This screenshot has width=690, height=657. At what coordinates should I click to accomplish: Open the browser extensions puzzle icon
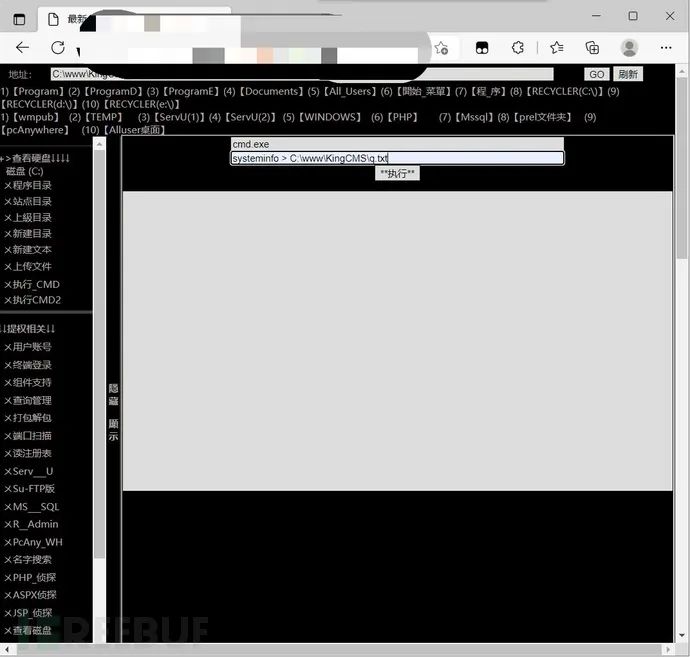(518, 47)
